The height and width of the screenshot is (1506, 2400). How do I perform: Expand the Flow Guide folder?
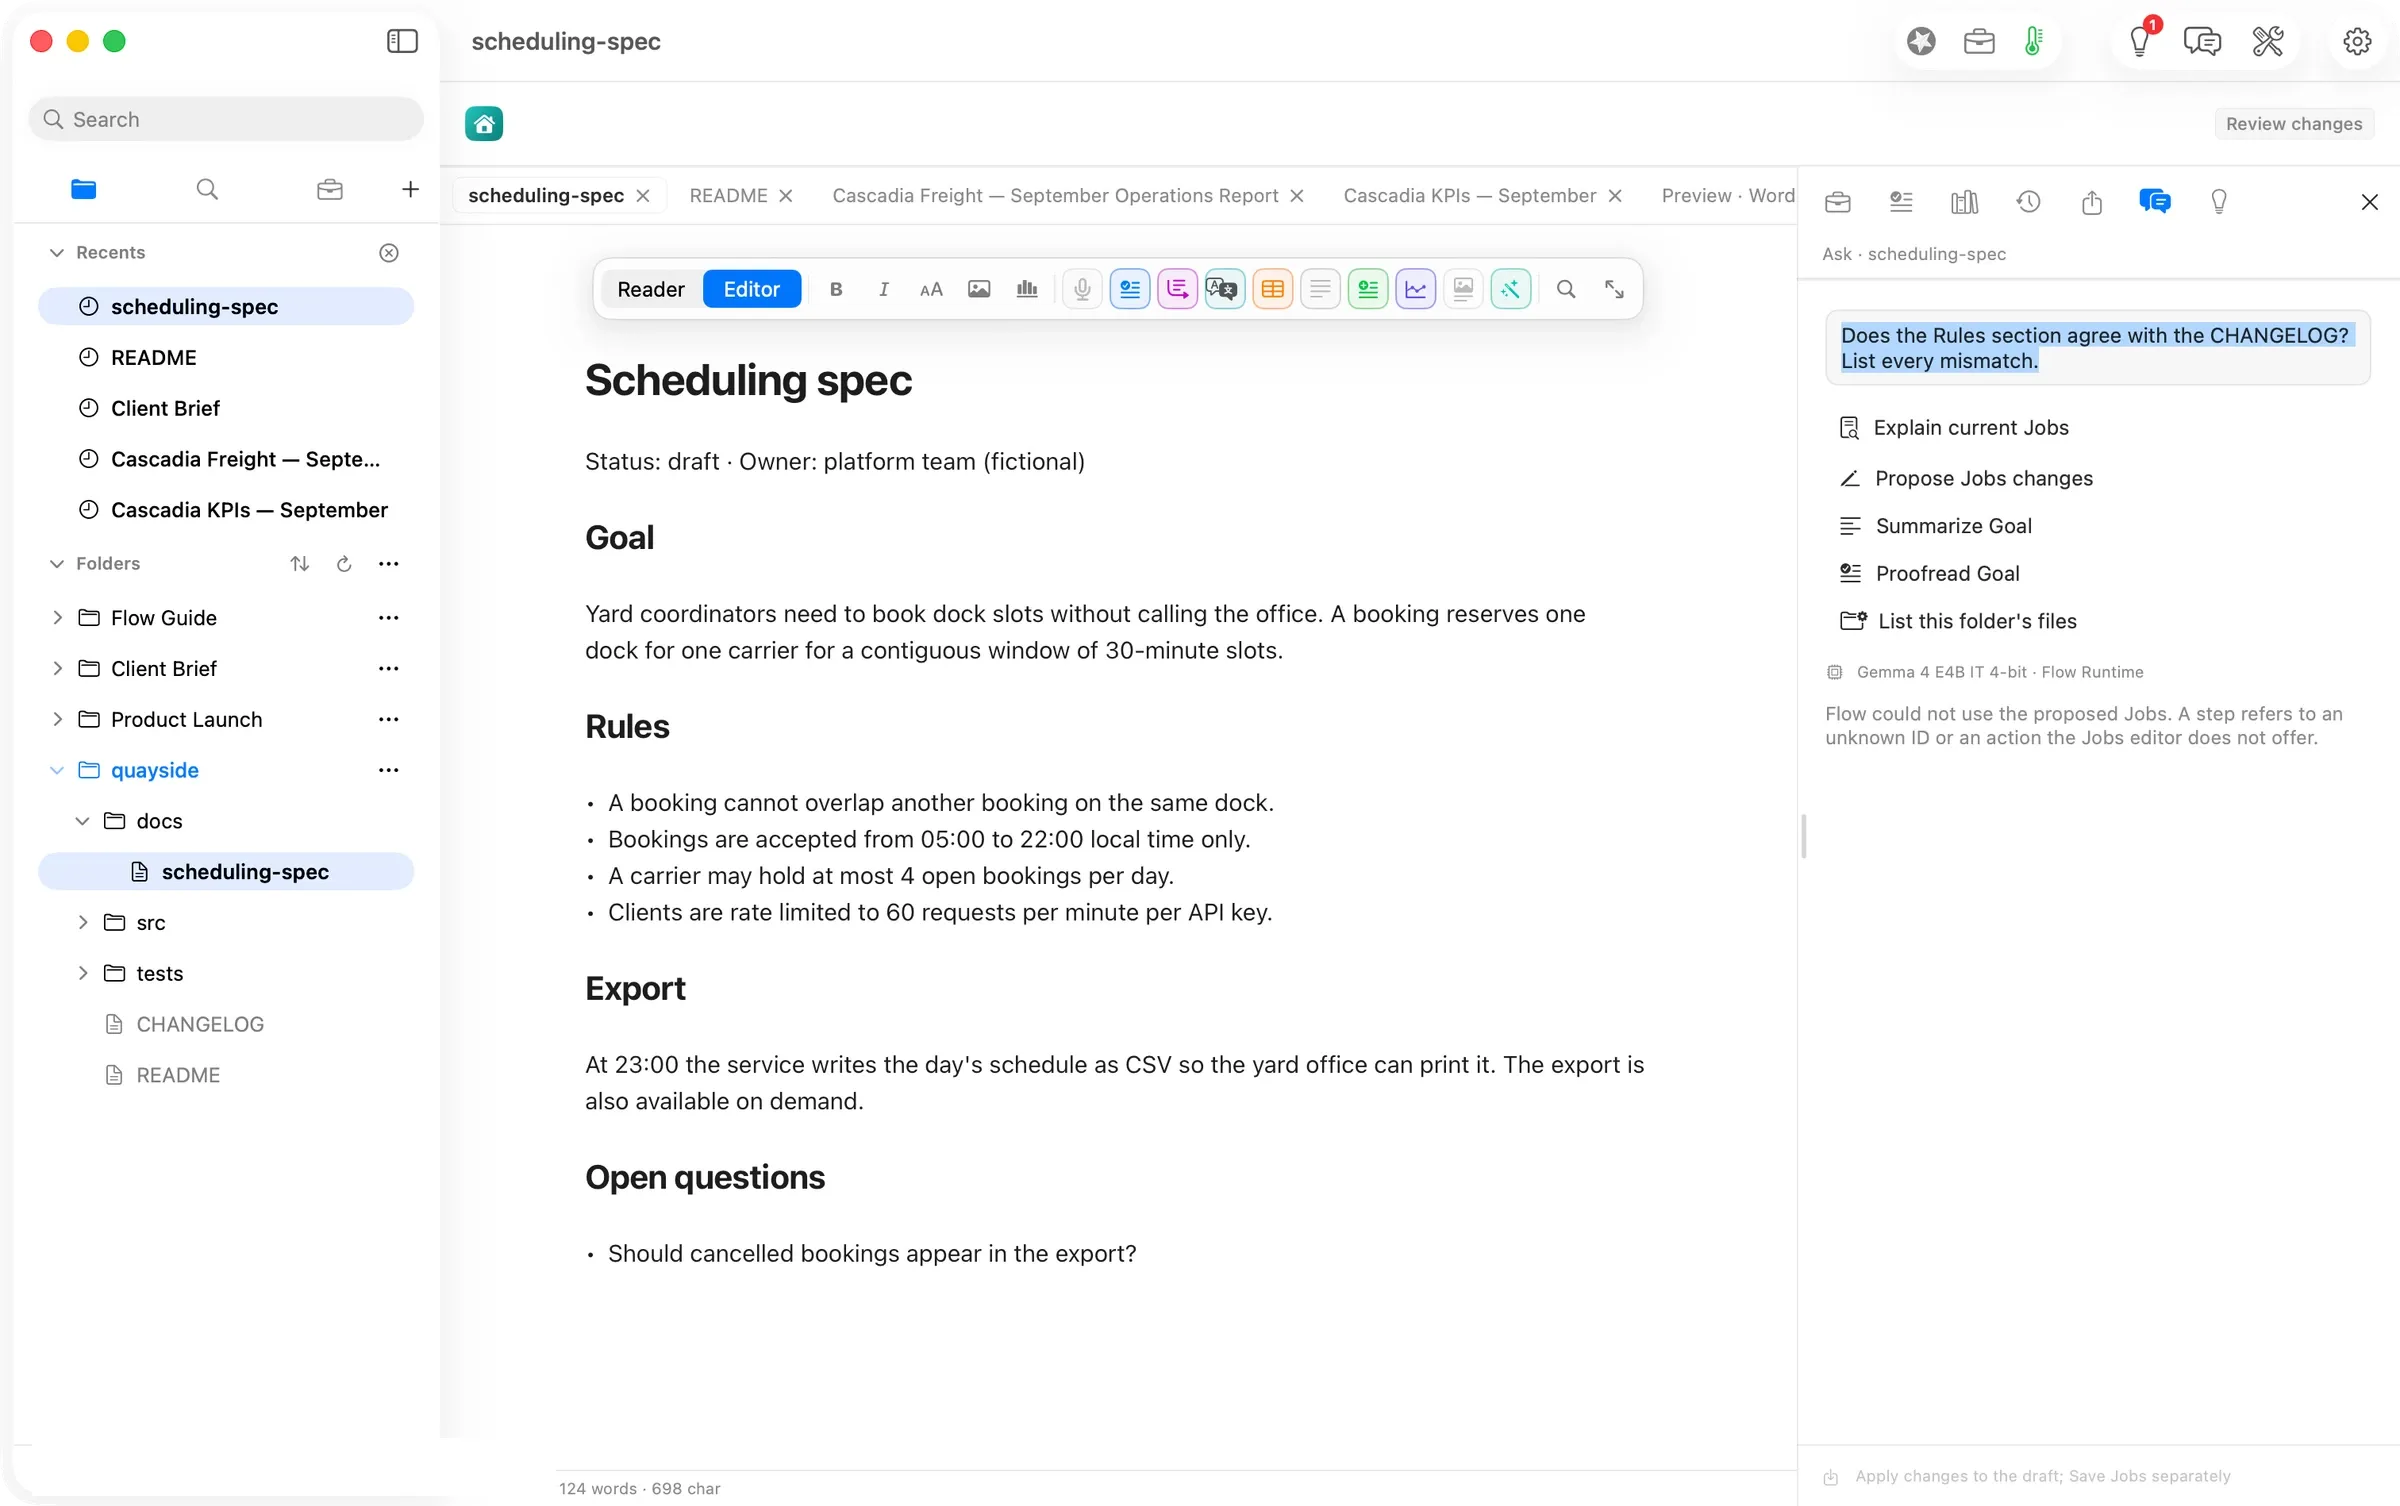point(57,618)
